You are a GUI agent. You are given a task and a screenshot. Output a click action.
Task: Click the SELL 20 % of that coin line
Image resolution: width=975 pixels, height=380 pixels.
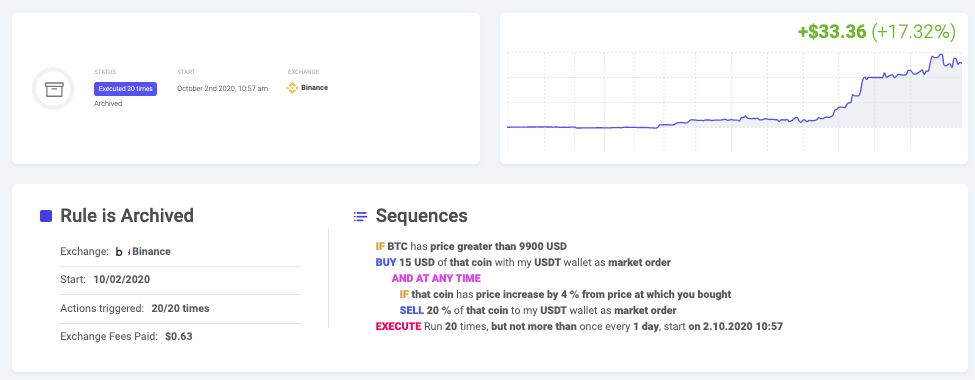(538, 310)
